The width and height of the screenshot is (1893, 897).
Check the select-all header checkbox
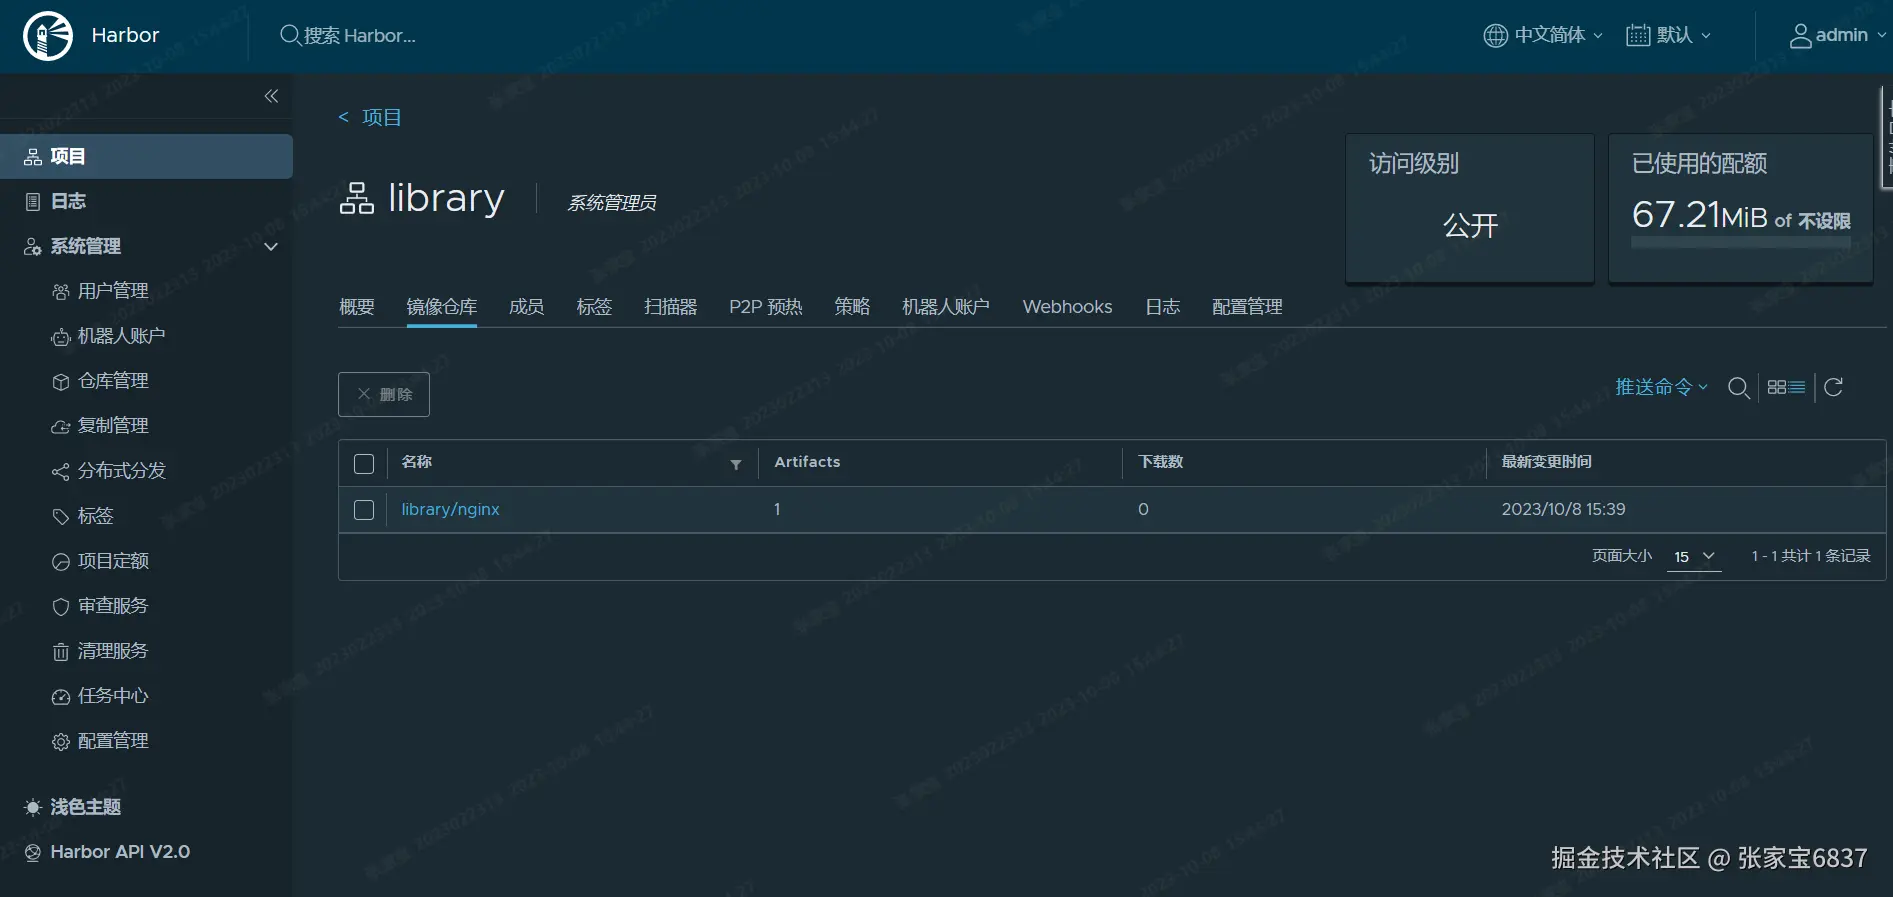point(364,464)
